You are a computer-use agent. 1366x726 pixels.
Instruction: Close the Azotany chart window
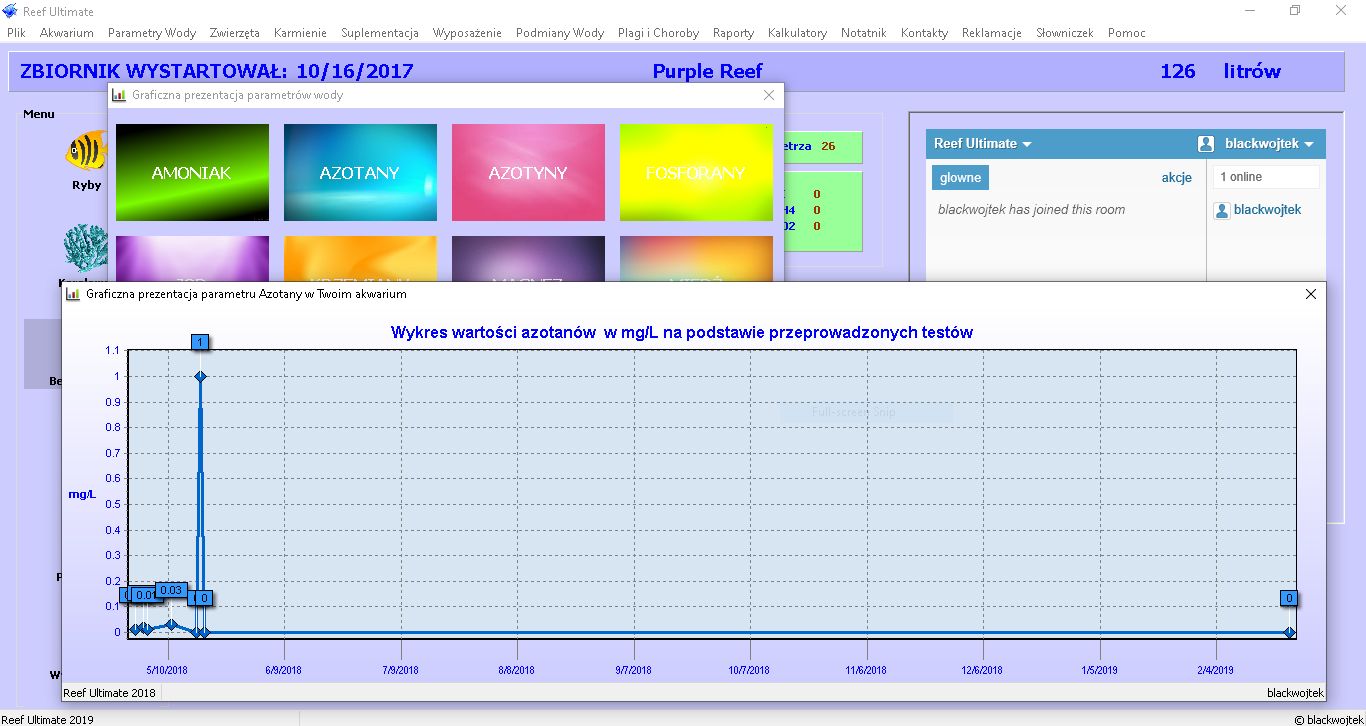point(1311,295)
